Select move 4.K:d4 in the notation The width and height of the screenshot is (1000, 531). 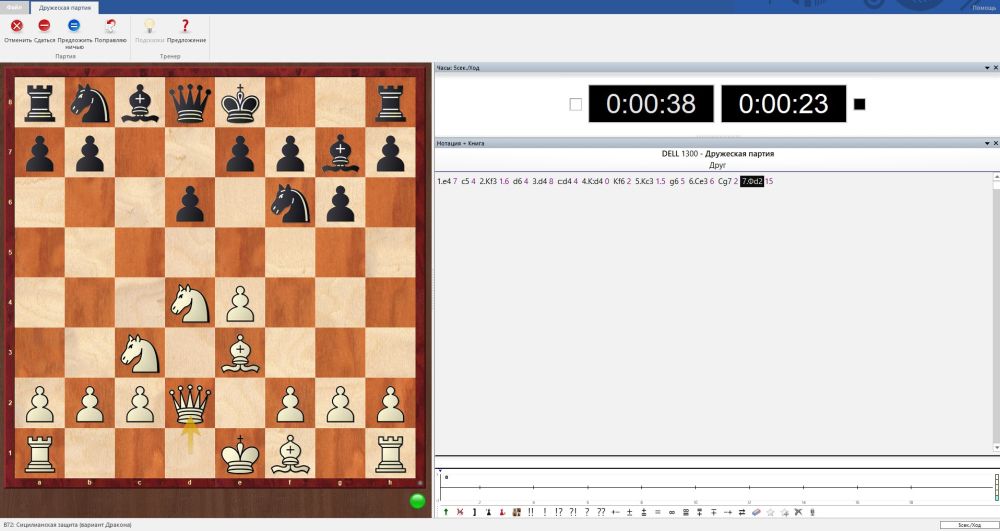(x=592, y=182)
